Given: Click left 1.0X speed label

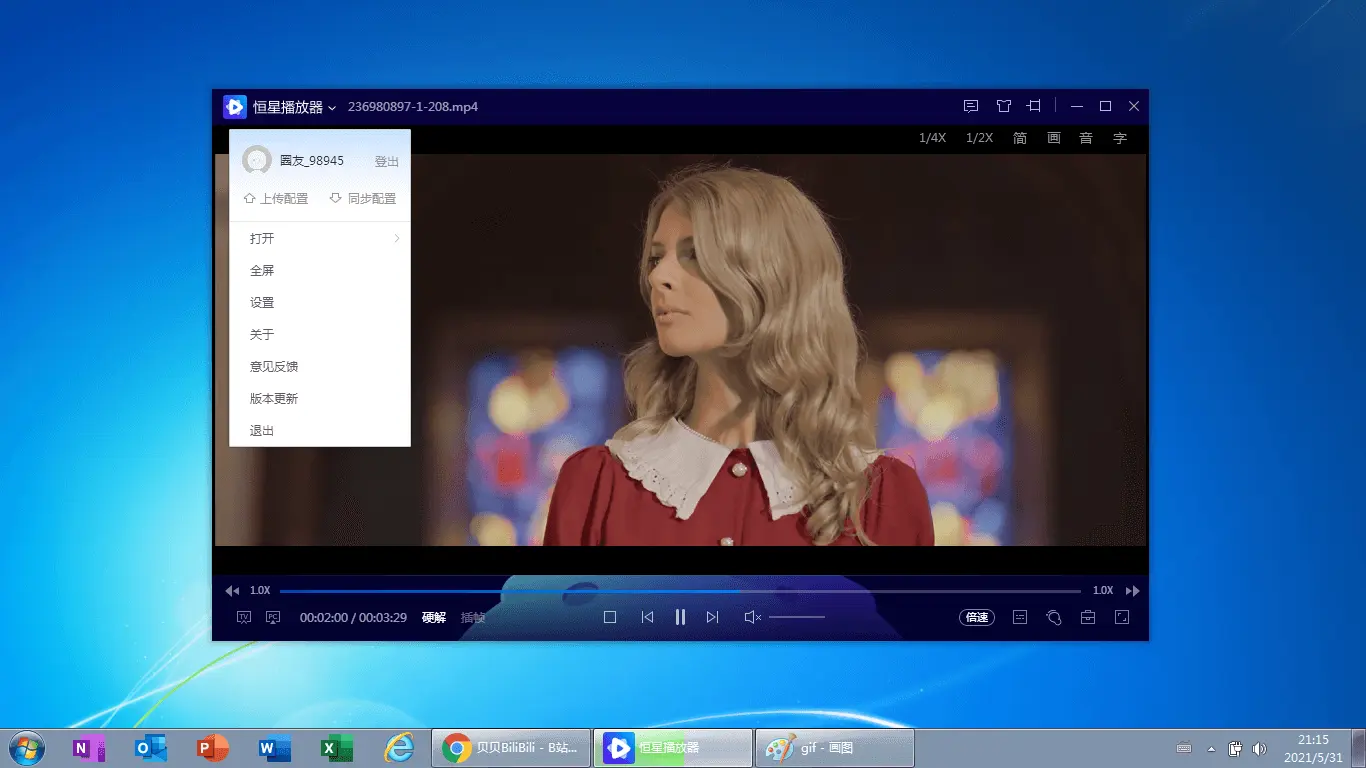Looking at the screenshot, I should pyautogui.click(x=260, y=591).
